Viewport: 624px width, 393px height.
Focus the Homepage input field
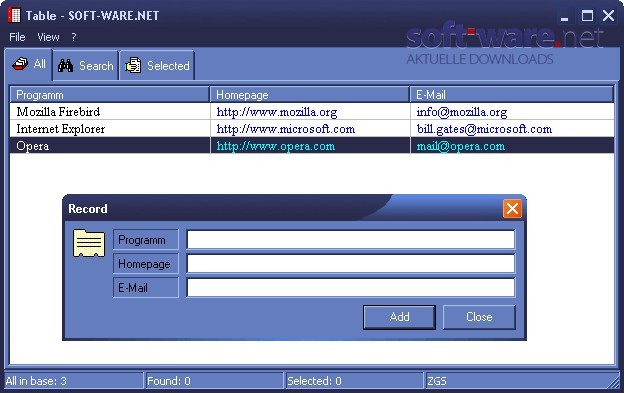(351, 263)
